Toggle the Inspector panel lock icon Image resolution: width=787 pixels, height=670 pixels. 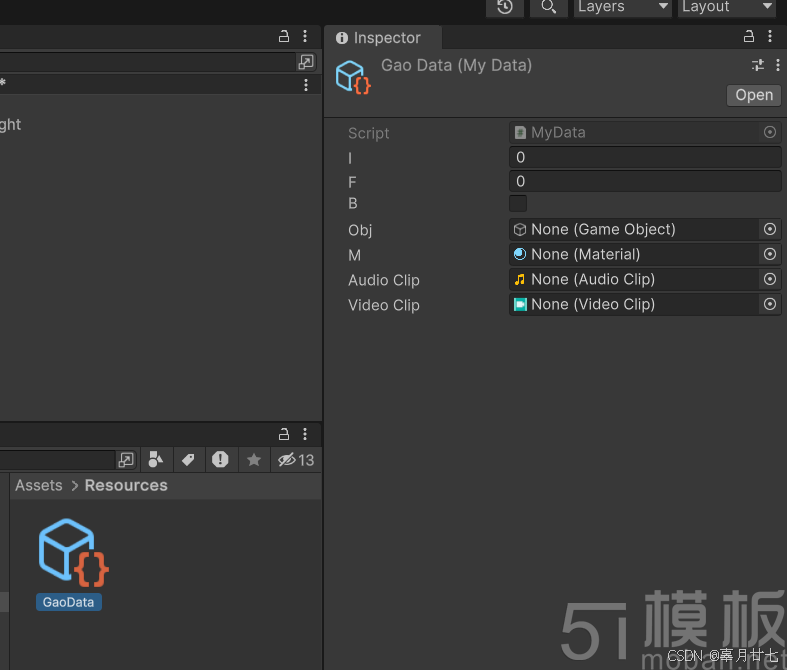coord(748,36)
